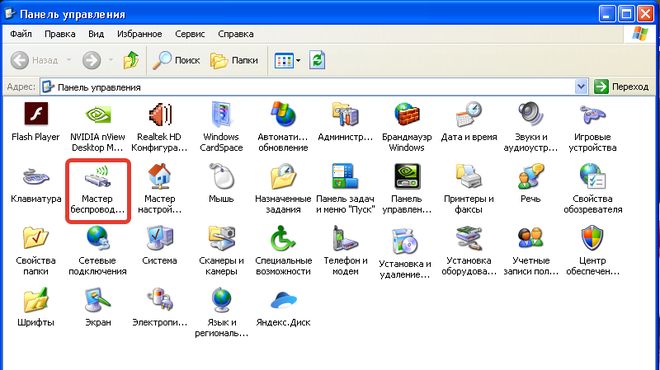Viewport: 660px width, 370px height.
Task: Open the Вид menu
Action: click(x=96, y=34)
